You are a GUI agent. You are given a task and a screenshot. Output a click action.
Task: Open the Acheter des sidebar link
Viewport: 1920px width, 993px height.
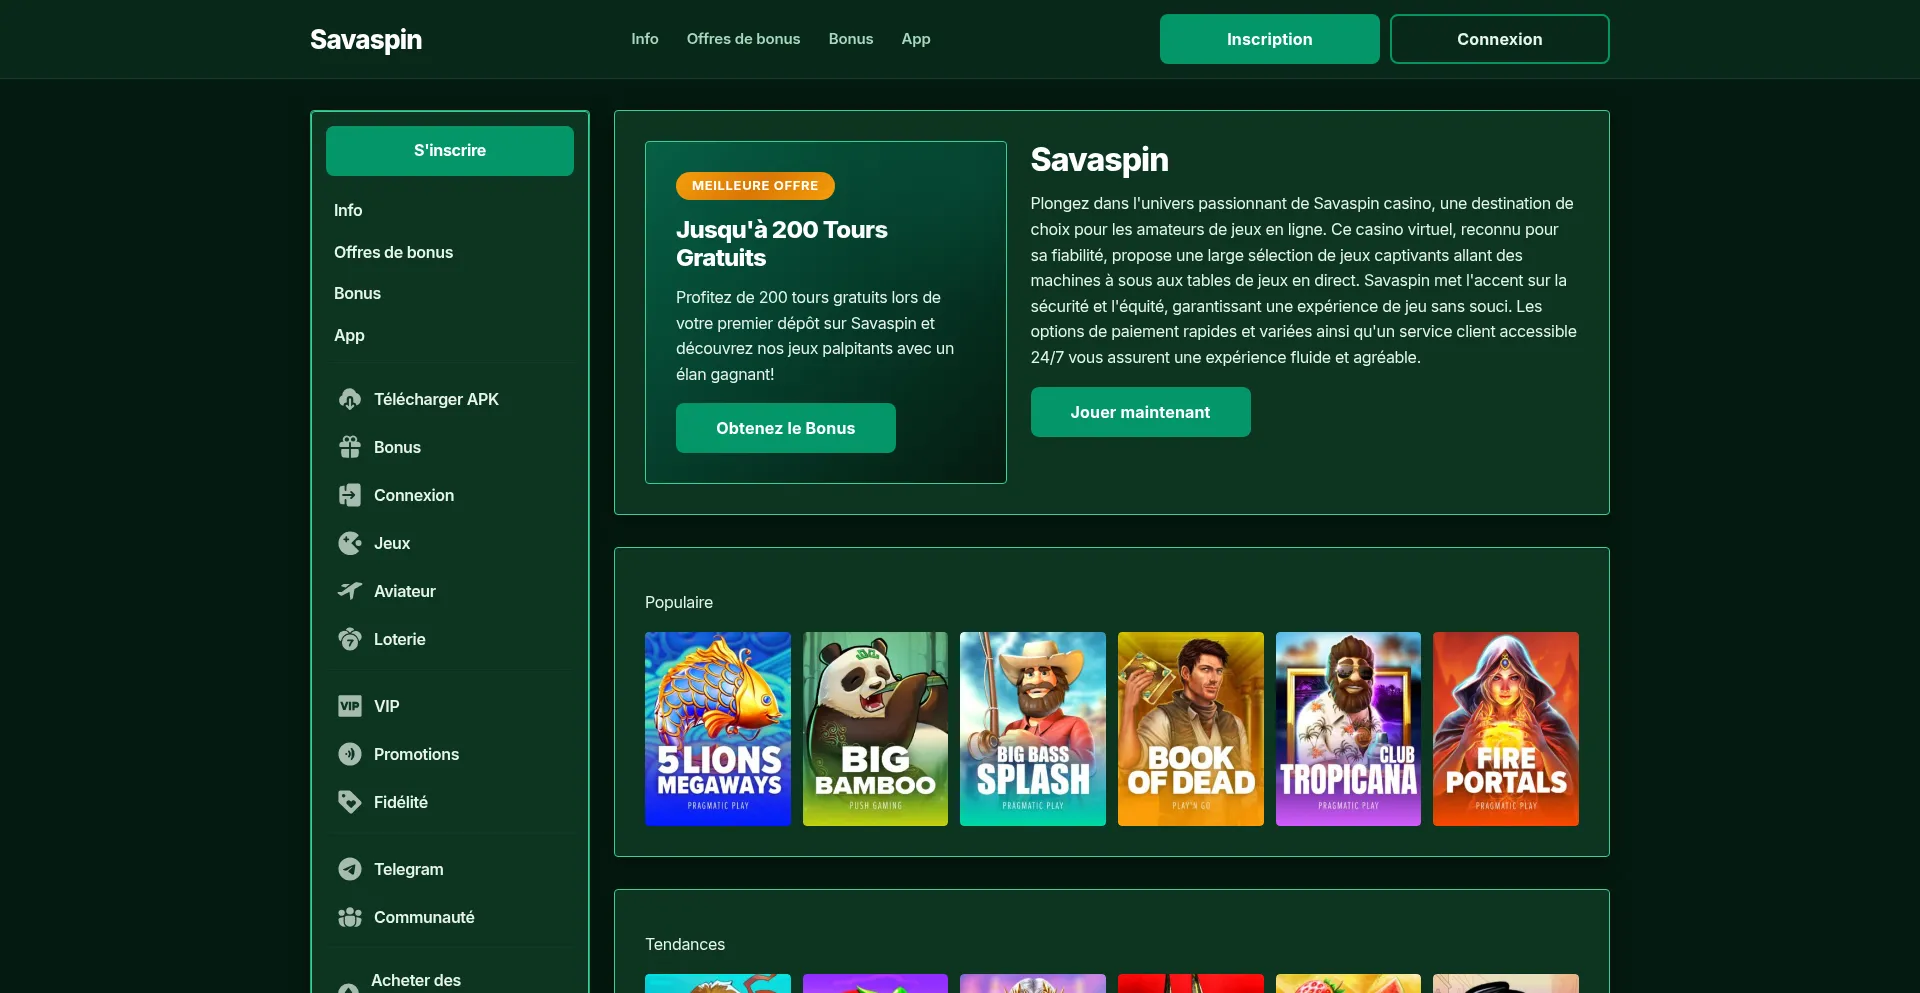click(416, 981)
